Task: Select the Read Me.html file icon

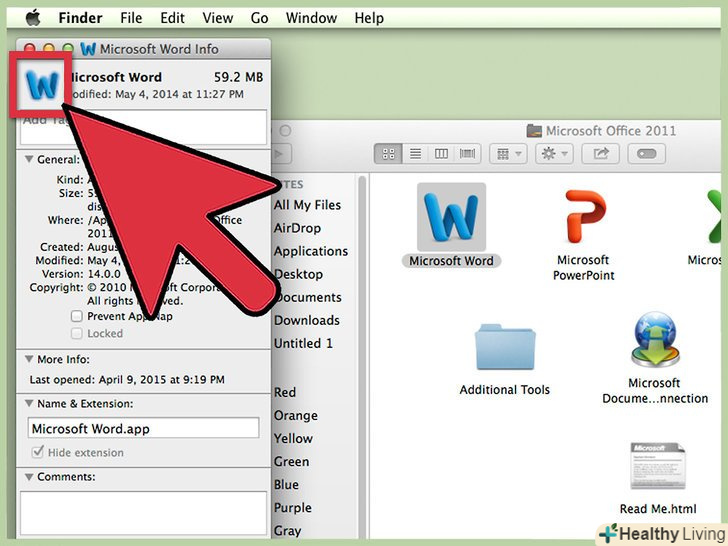Action: point(657,466)
